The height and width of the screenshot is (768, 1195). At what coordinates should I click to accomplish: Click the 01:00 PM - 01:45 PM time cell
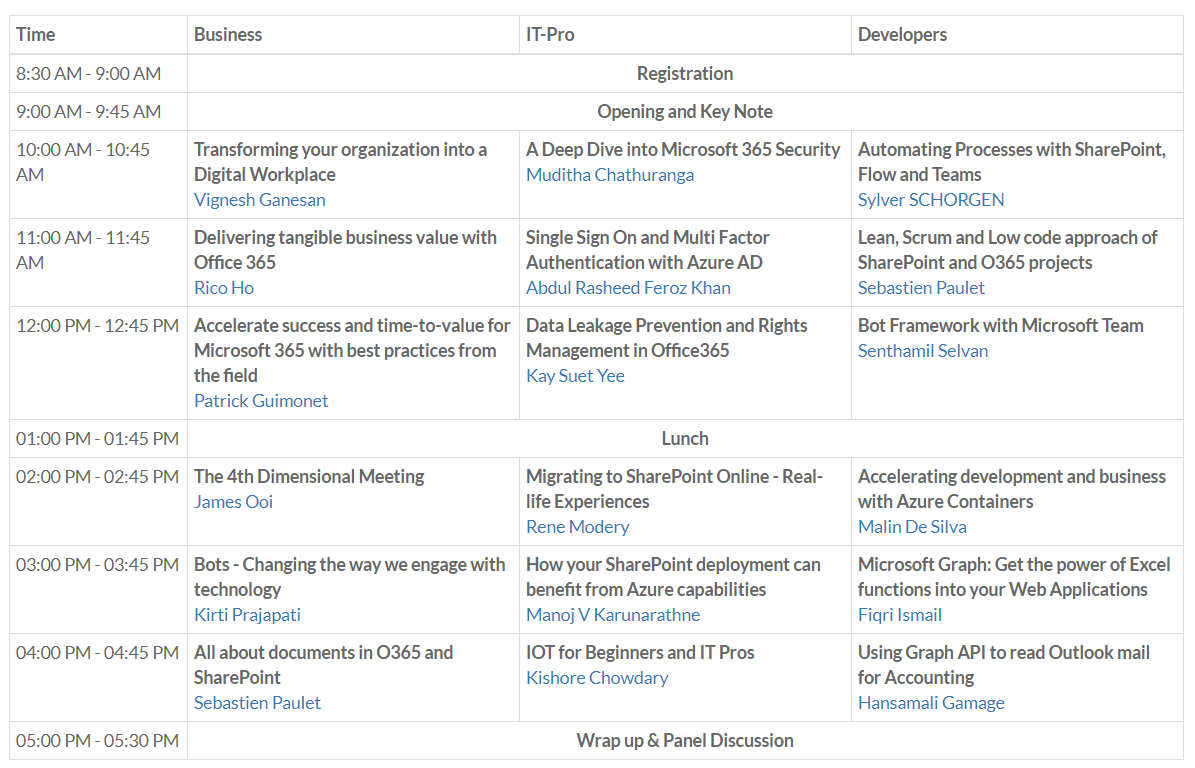point(98,439)
